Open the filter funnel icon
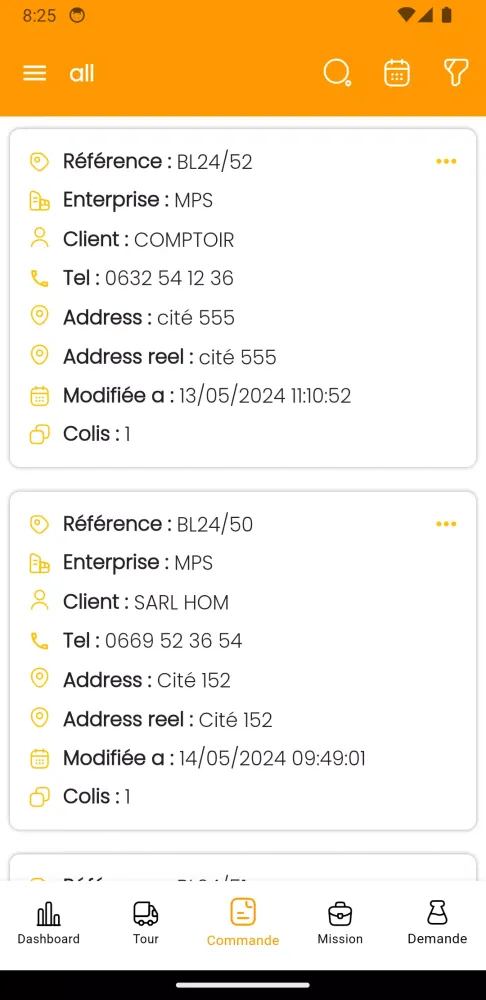 click(456, 73)
